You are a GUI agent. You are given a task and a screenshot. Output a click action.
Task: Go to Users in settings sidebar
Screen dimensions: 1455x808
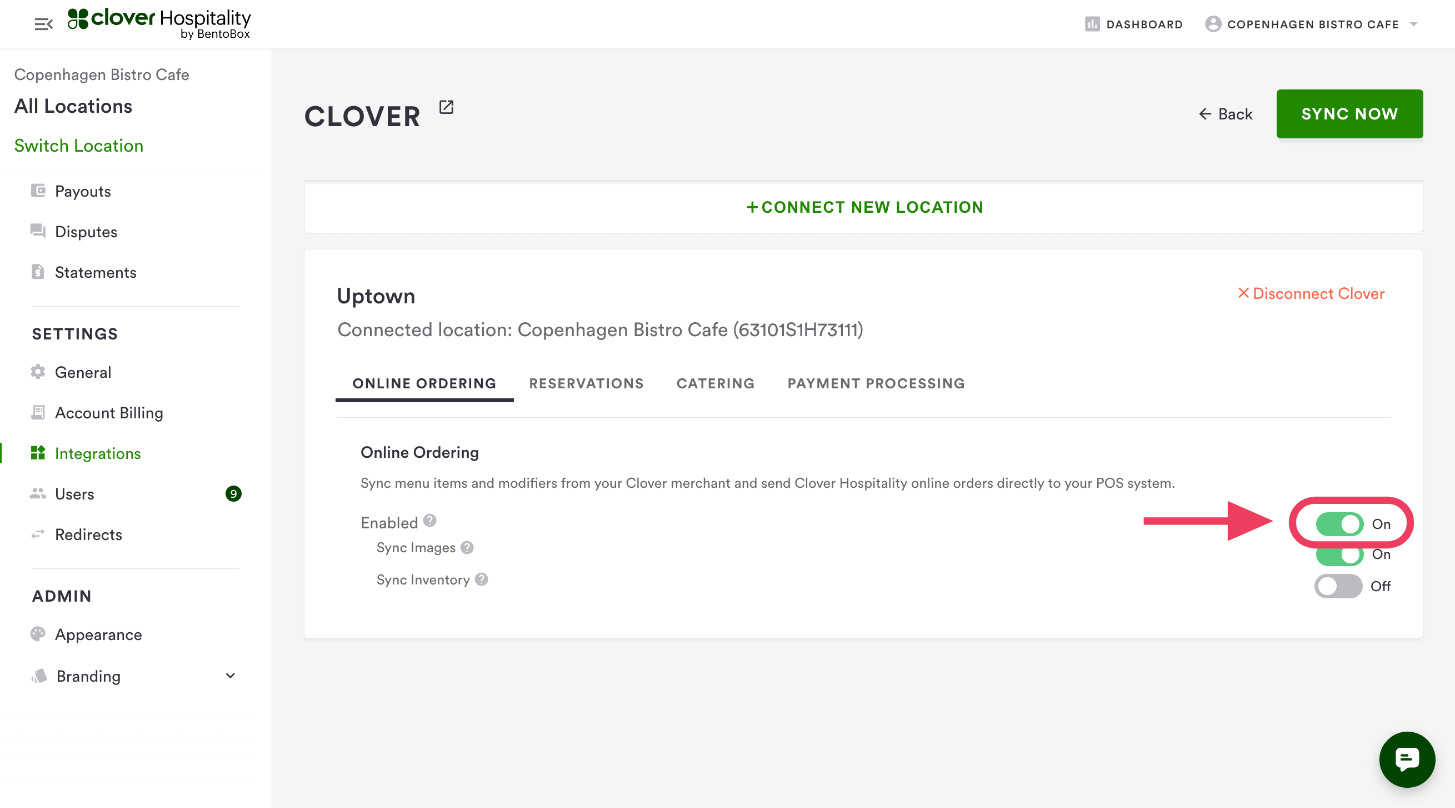pos(75,494)
